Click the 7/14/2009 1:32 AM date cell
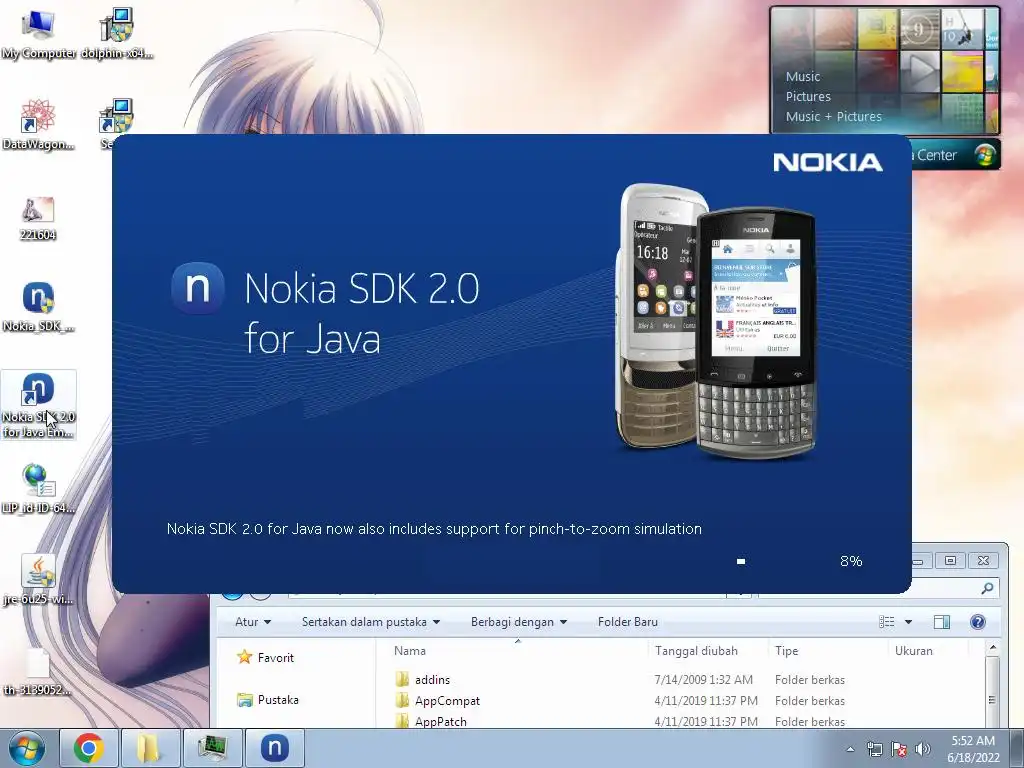Screen dimensions: 1024x768 tap(703, 679)
